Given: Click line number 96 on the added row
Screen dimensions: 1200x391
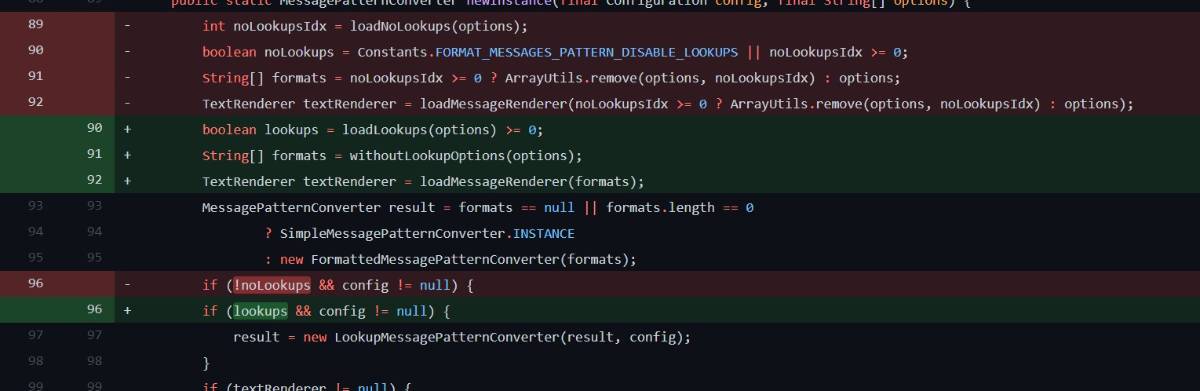Looking at the screenshot, I should click(95, 311).
